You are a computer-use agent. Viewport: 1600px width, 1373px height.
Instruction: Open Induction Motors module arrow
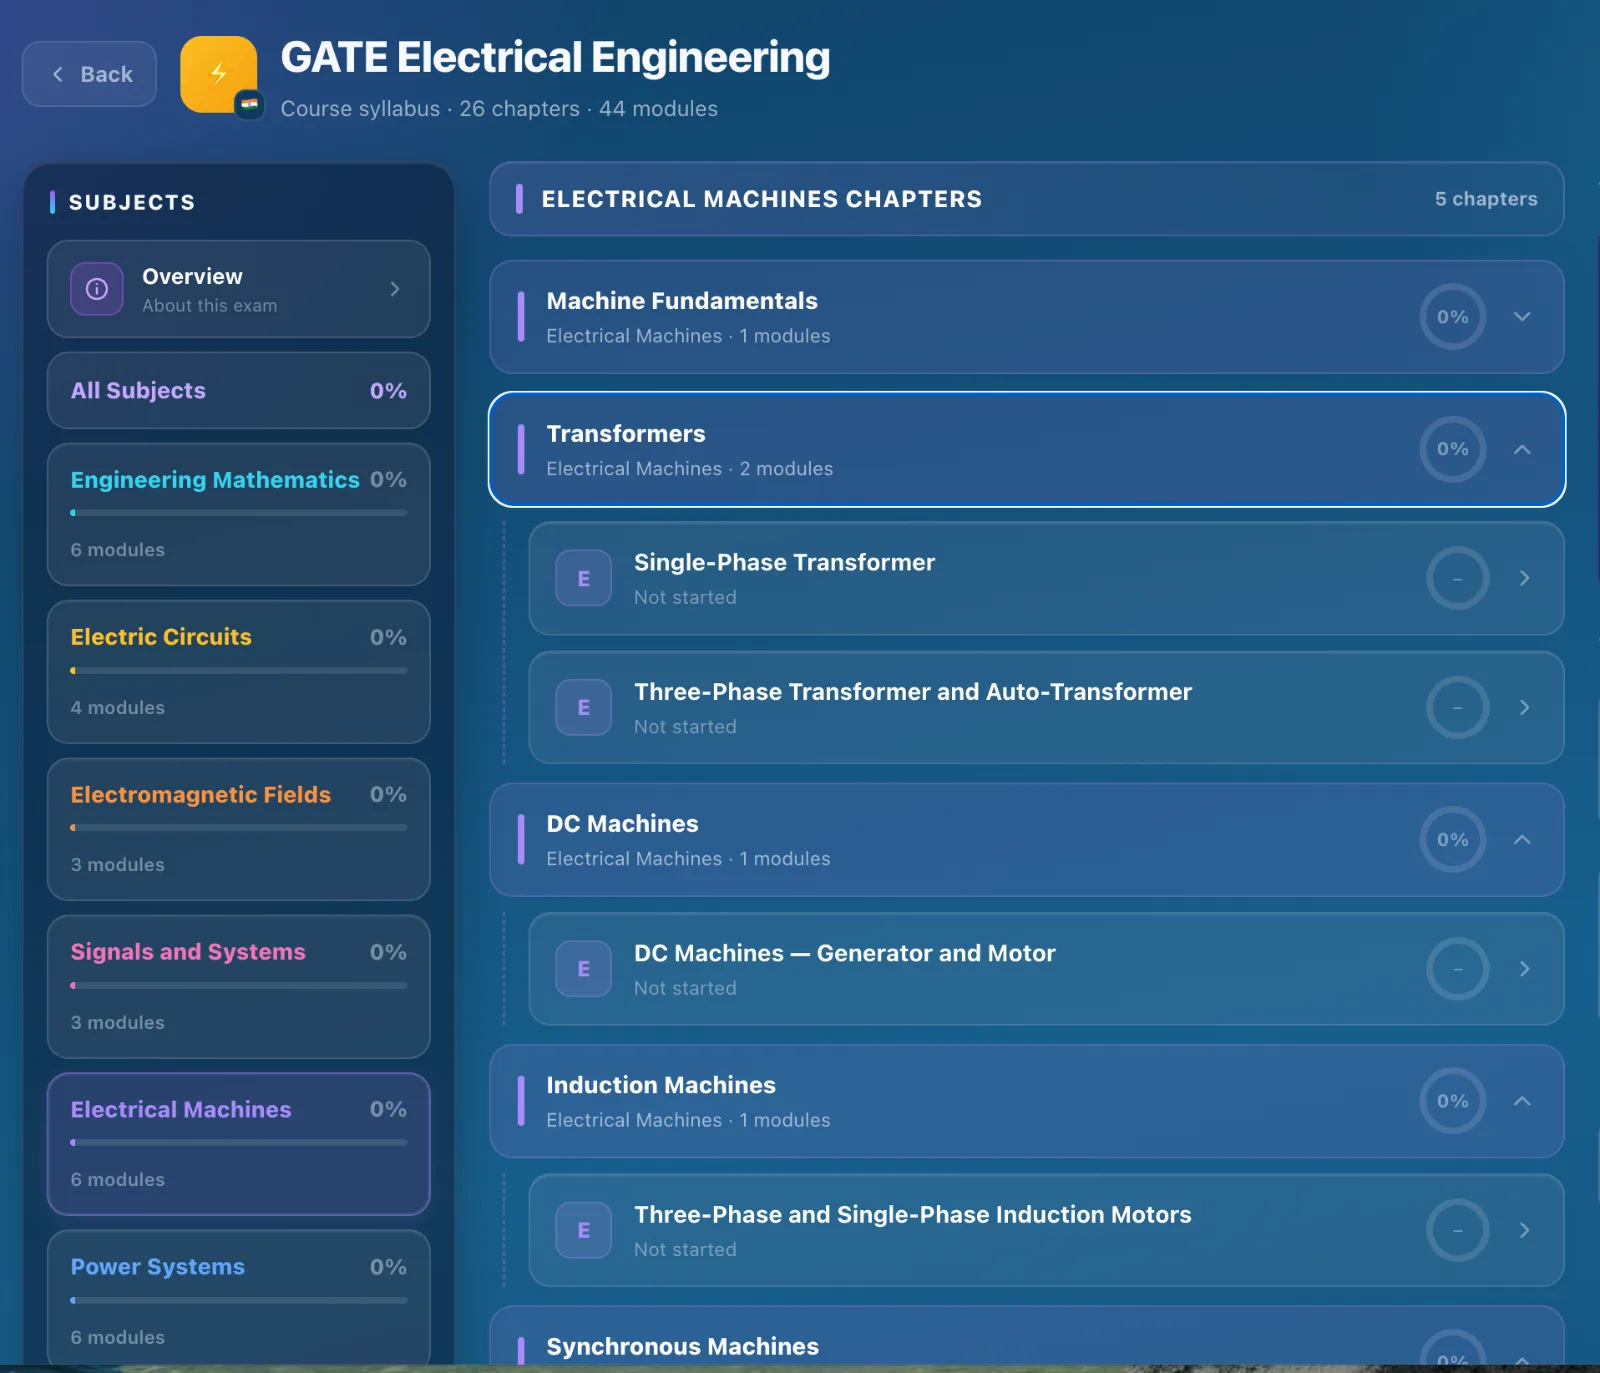click(1524, 1230)
